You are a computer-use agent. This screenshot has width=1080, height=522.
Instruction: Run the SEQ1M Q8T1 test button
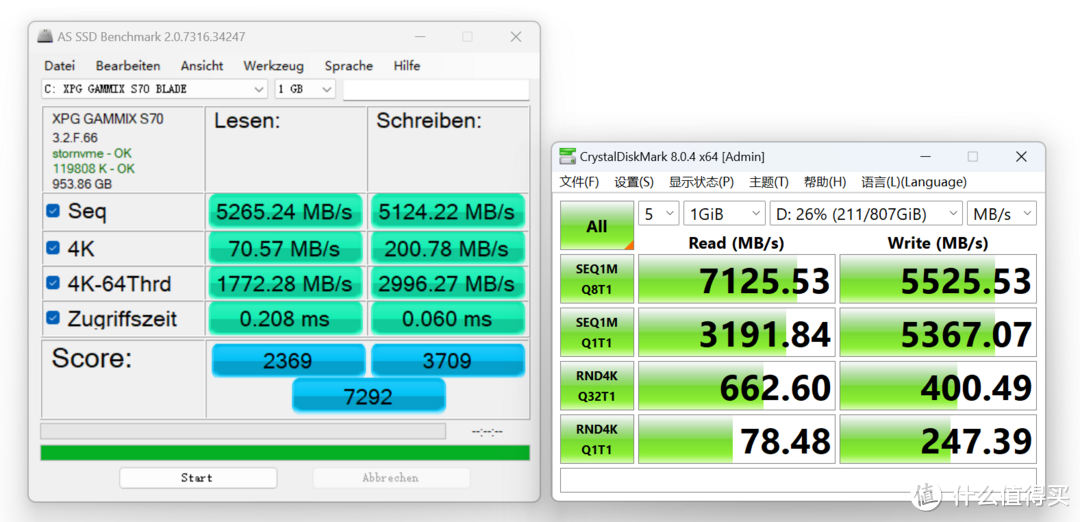coord(596,279)
